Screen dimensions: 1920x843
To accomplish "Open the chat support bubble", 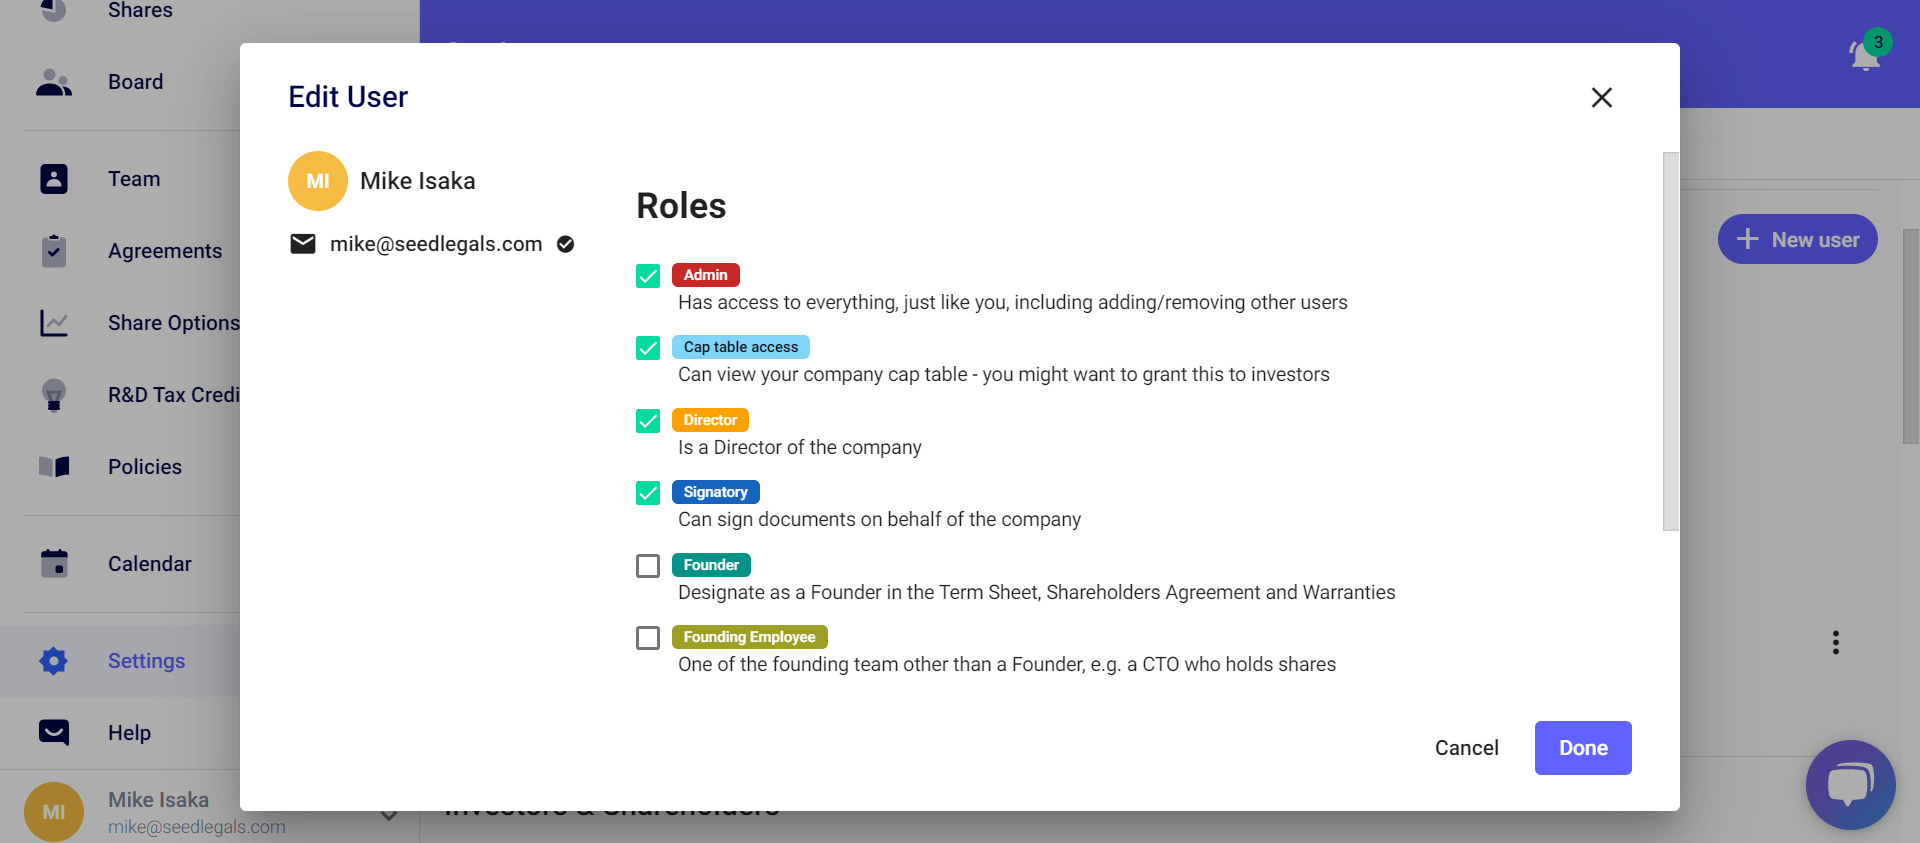I will (1850, 785).
